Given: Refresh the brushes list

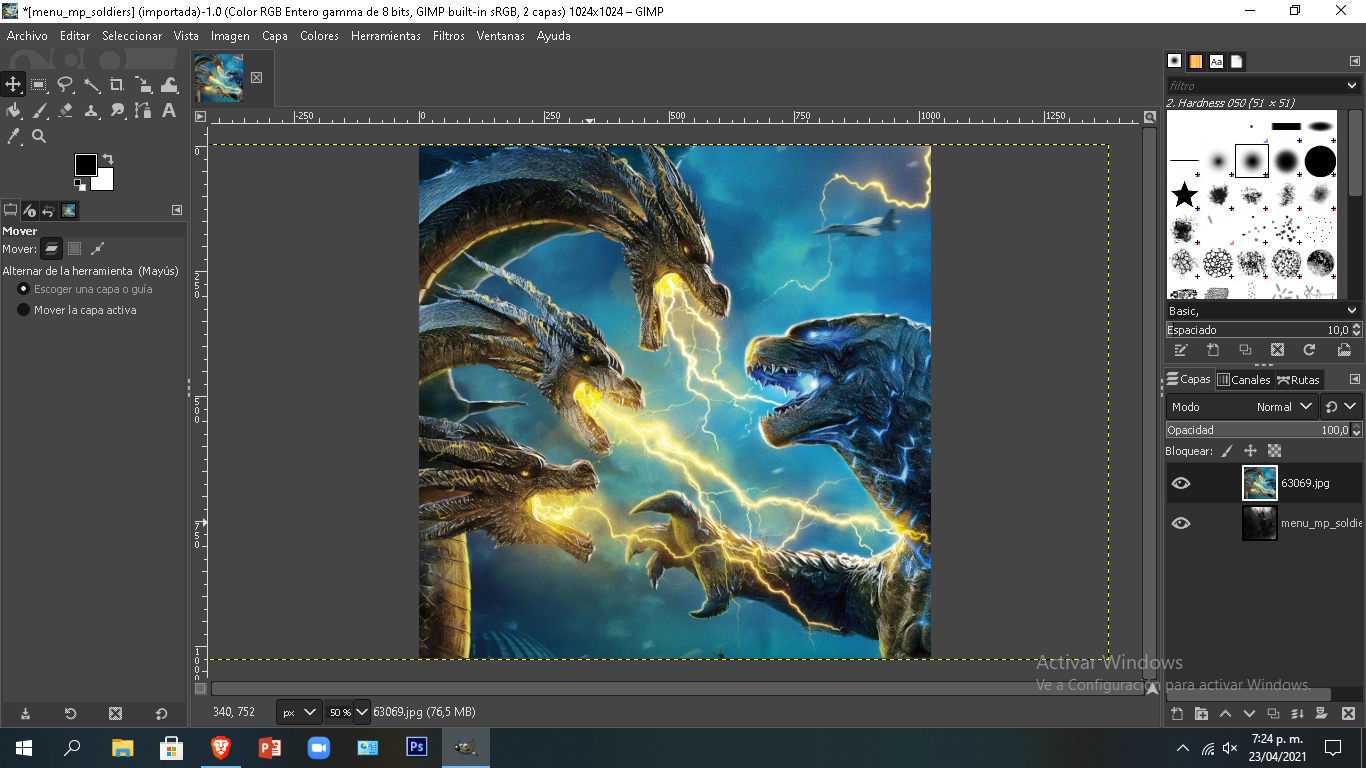Looking at the screenshot, I should tap(1309, 350).
